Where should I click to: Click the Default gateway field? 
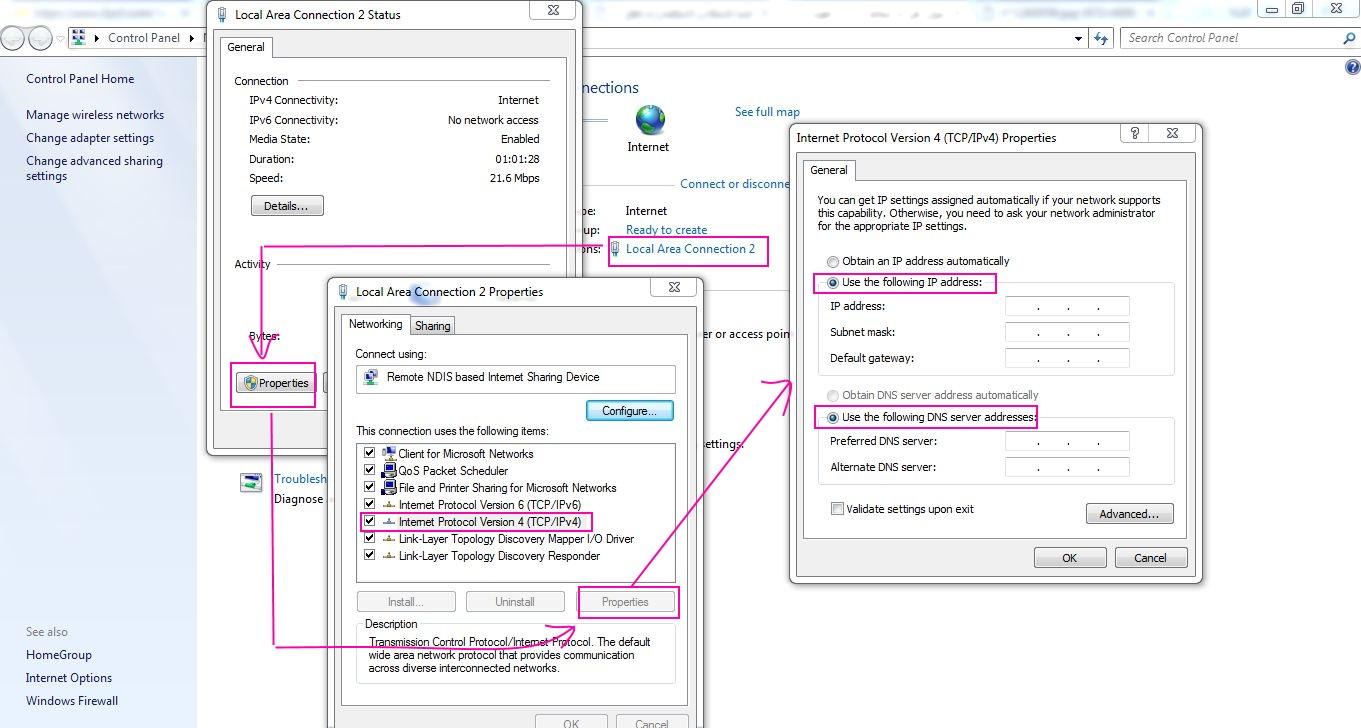tap(1067, 358)
